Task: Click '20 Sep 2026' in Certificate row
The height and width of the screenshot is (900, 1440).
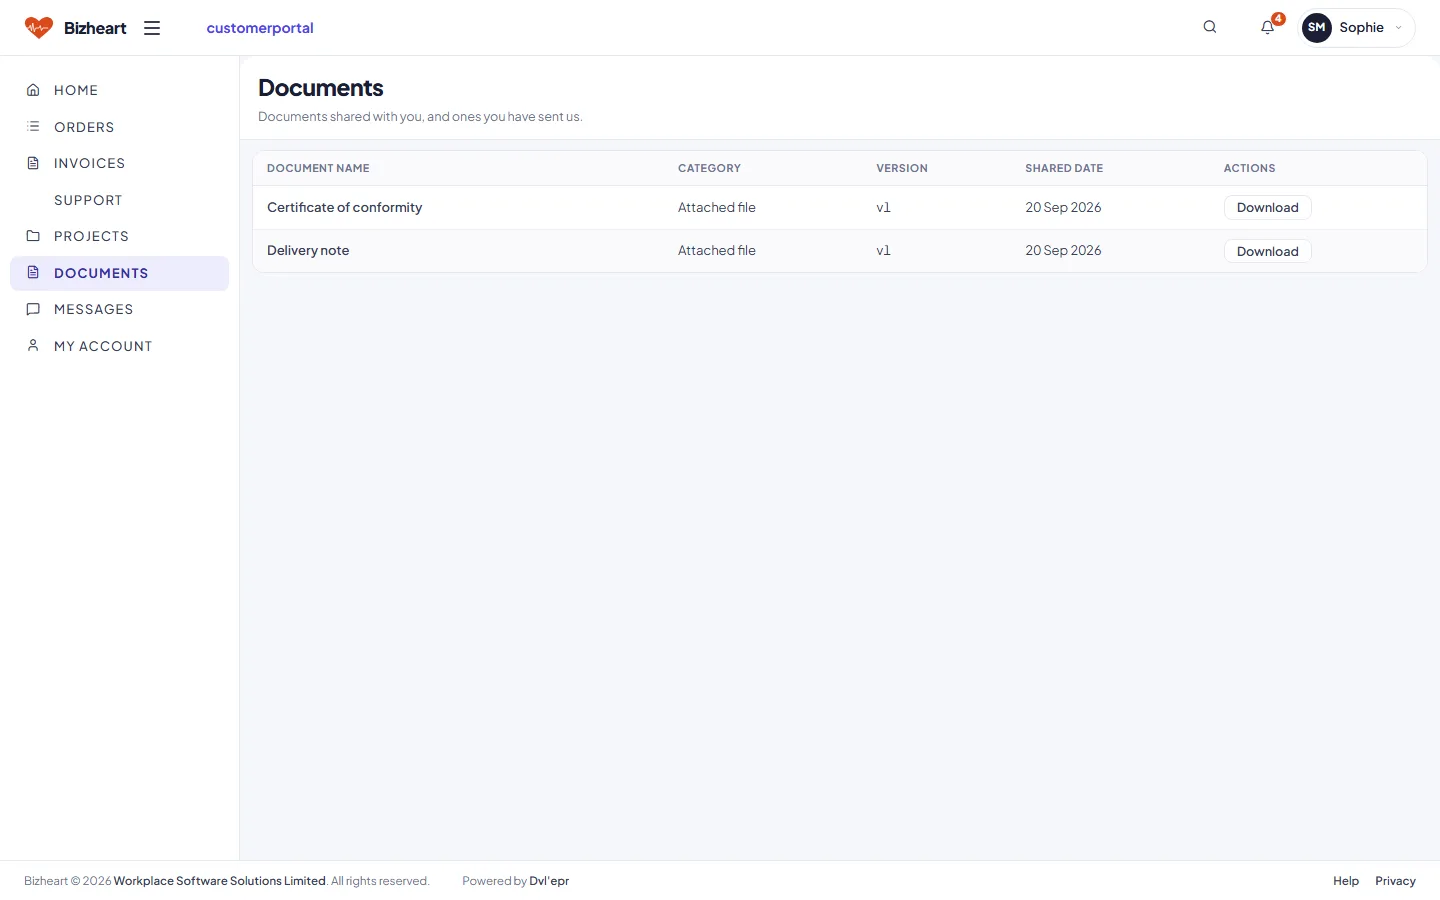Action: (x=1063, y=208)
